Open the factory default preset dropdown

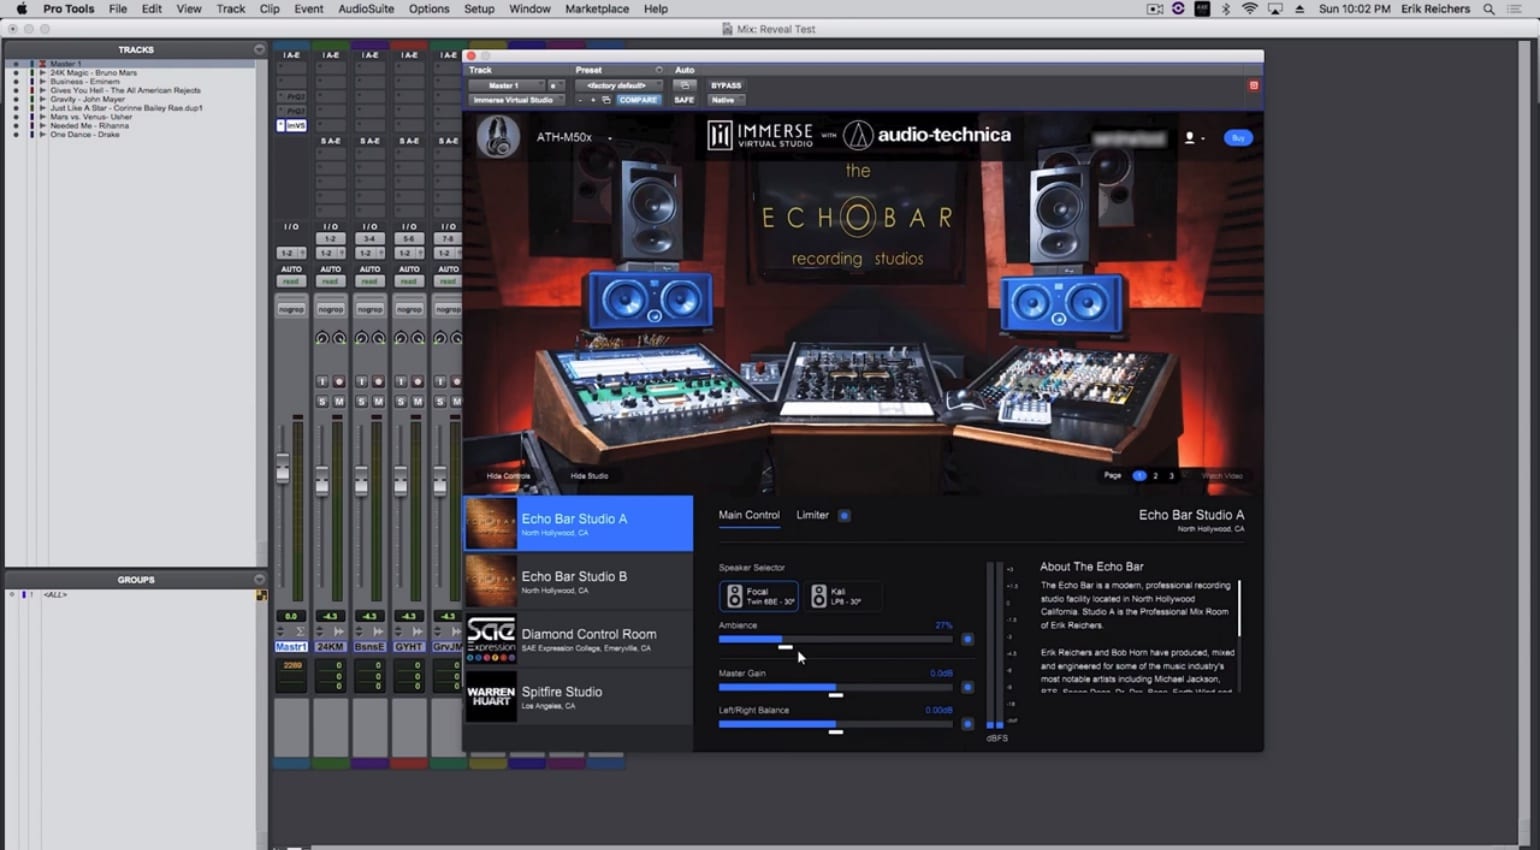[617, 86]
